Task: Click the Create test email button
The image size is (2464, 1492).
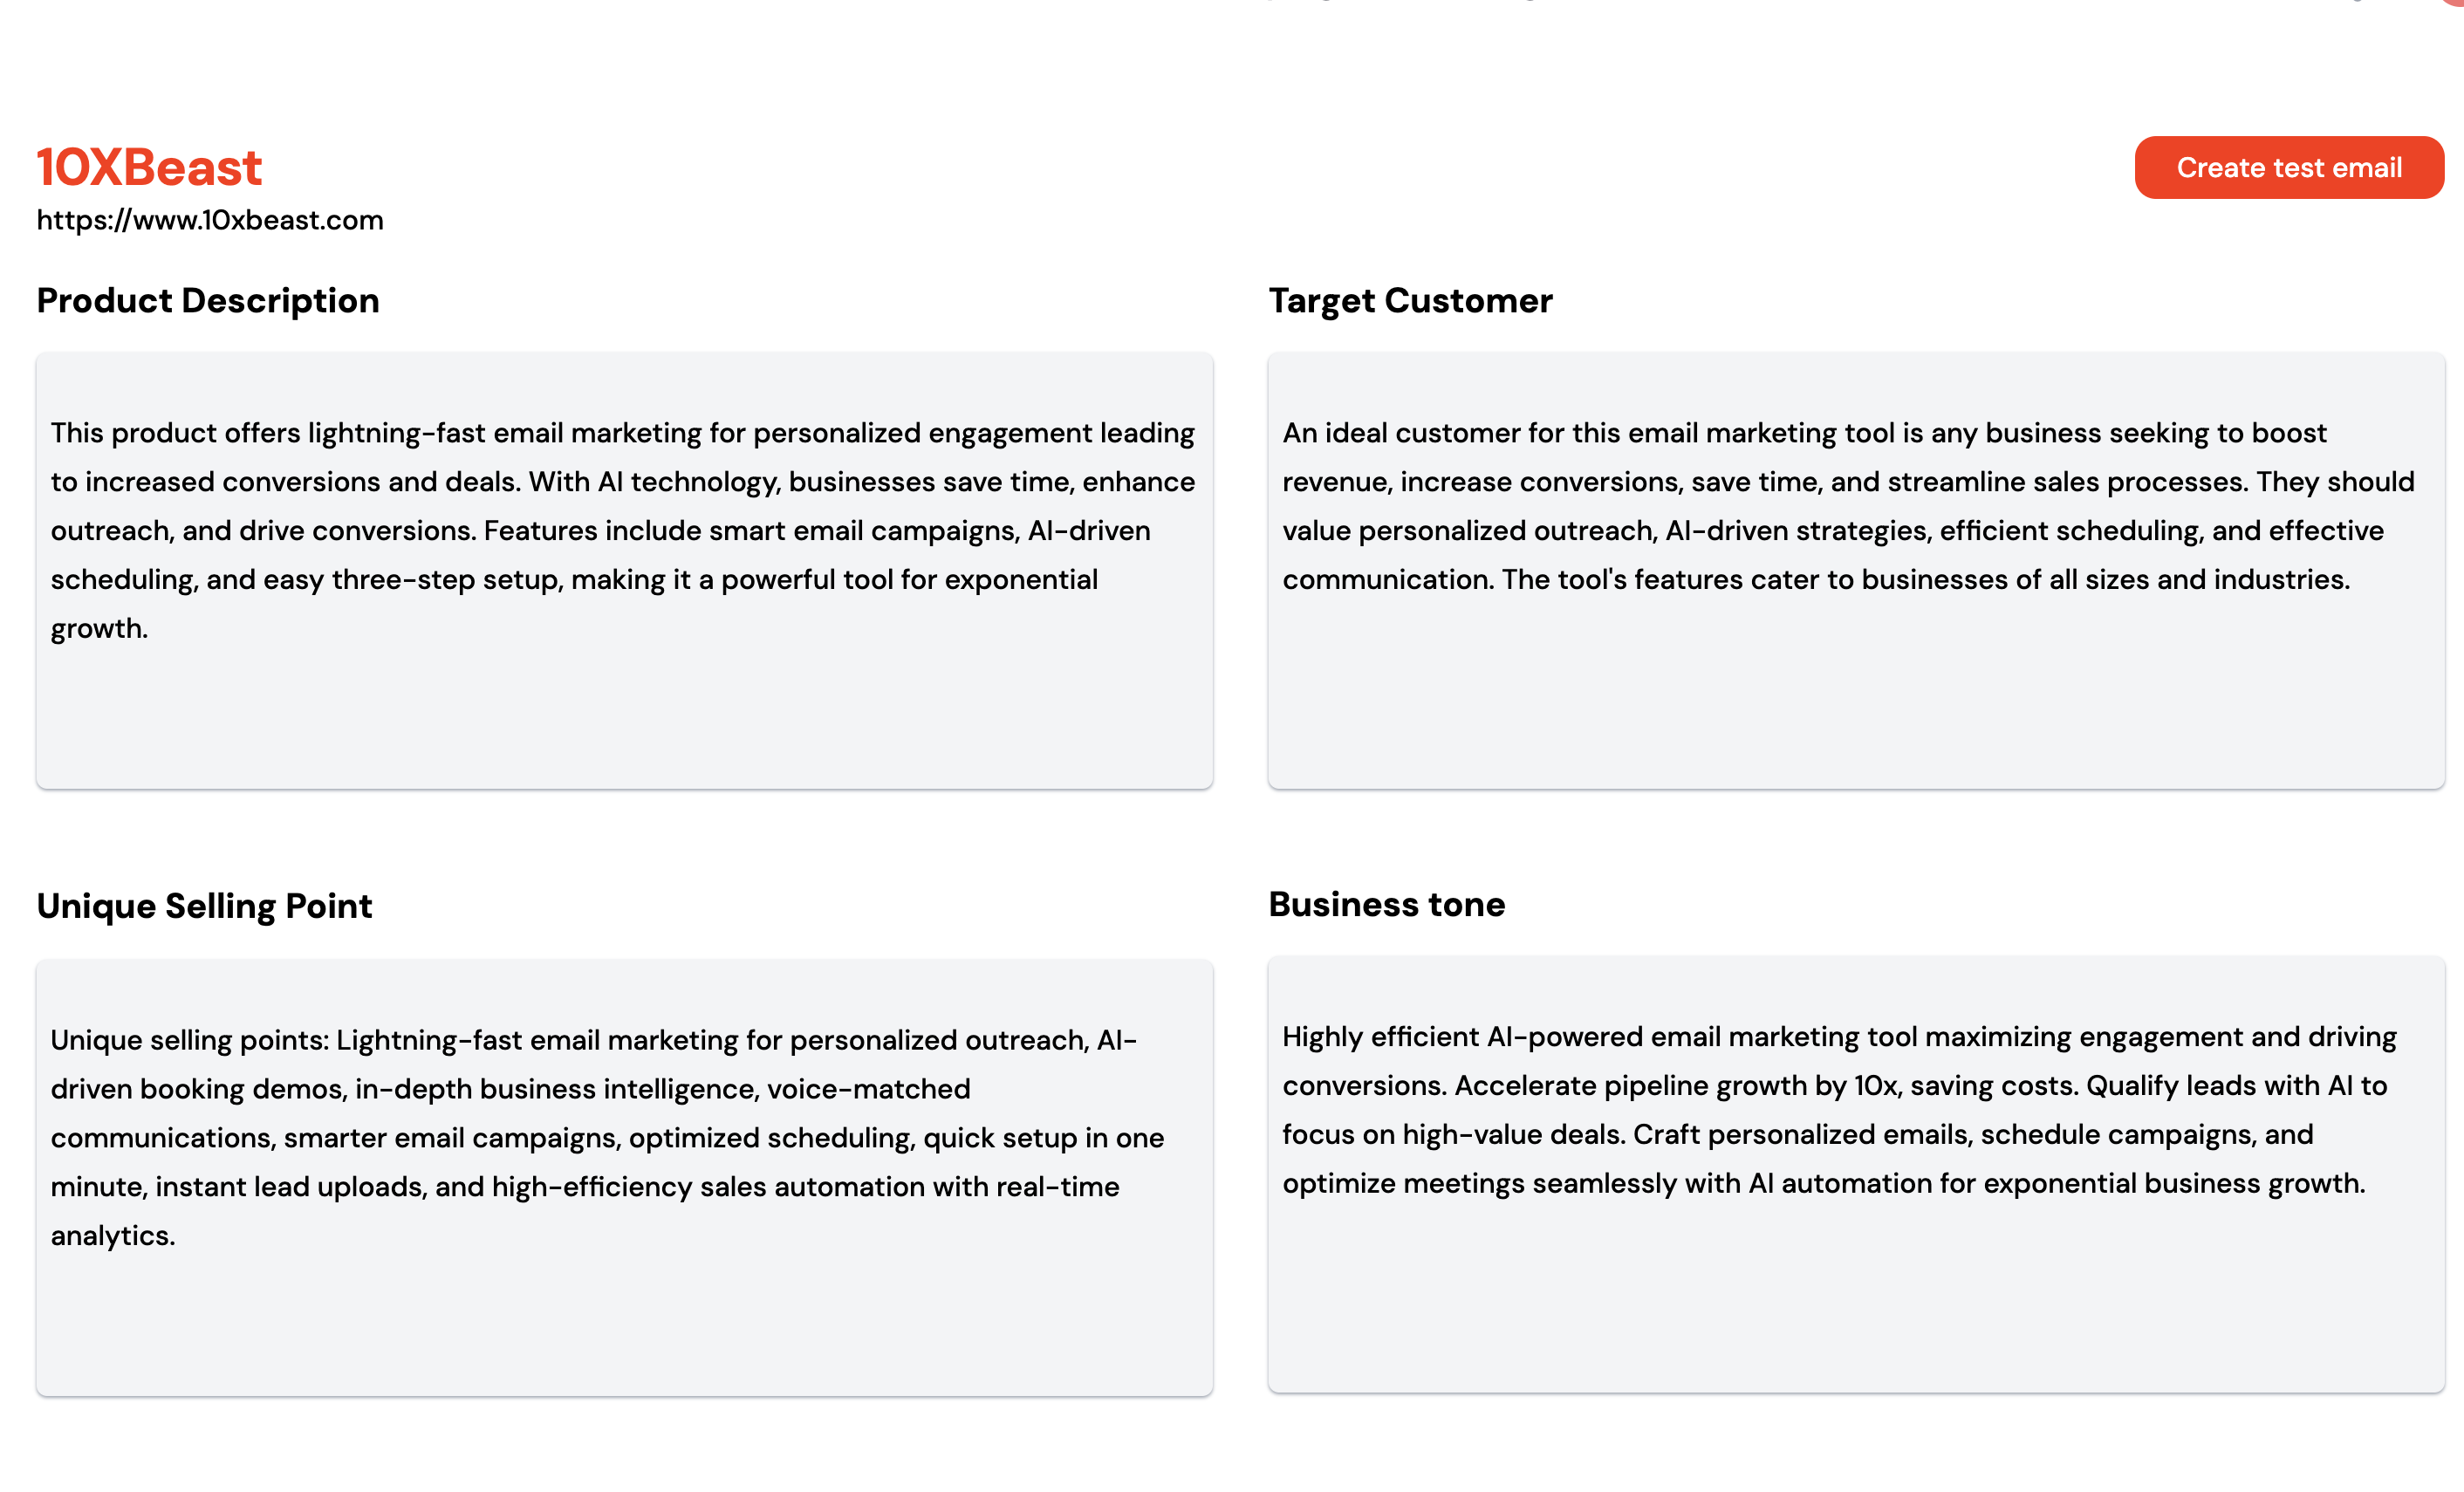Action: click(x=2288, y=168)
